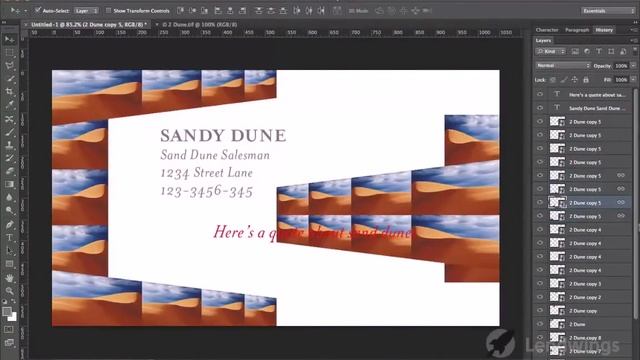Select the Move tool in the toolbox

click(x=9, y=39)
